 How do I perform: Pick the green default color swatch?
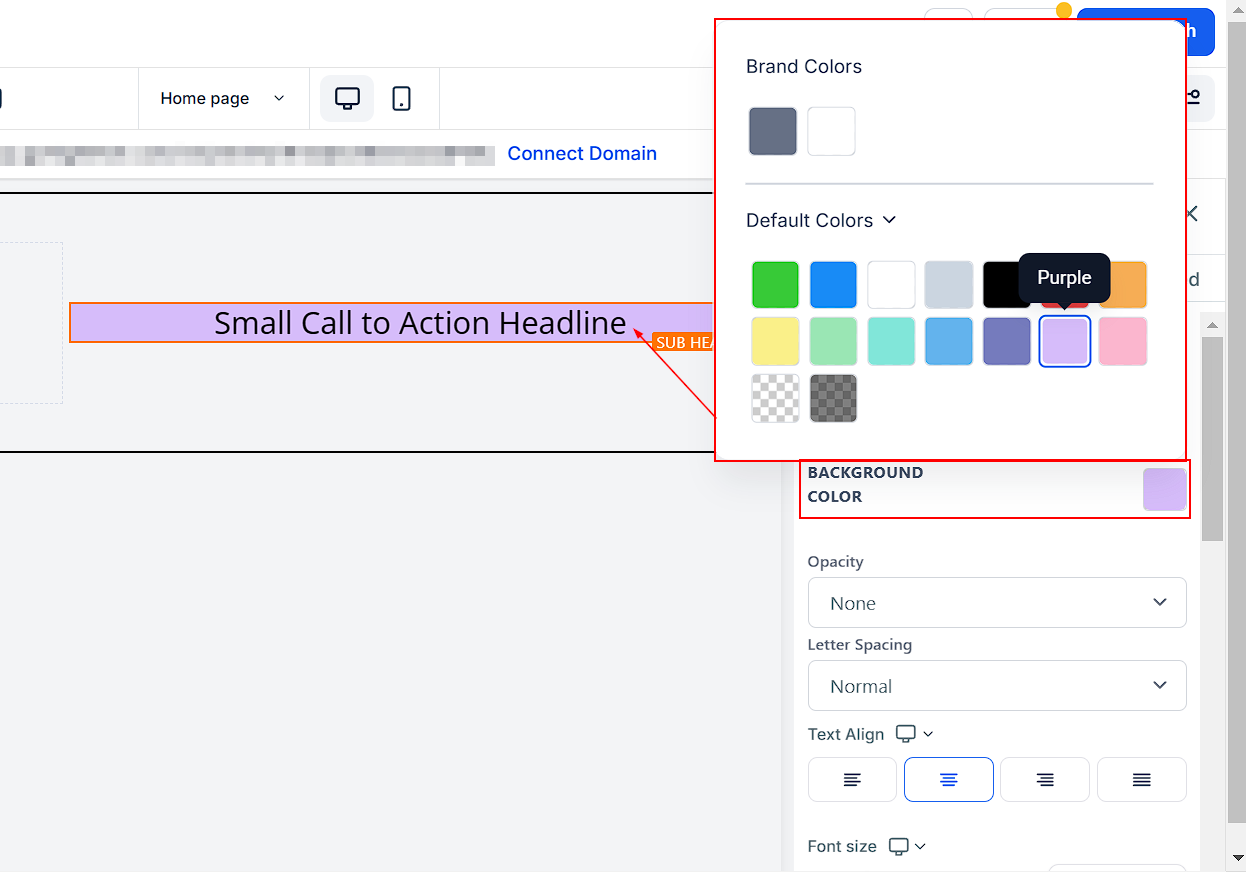pos(775,285)
